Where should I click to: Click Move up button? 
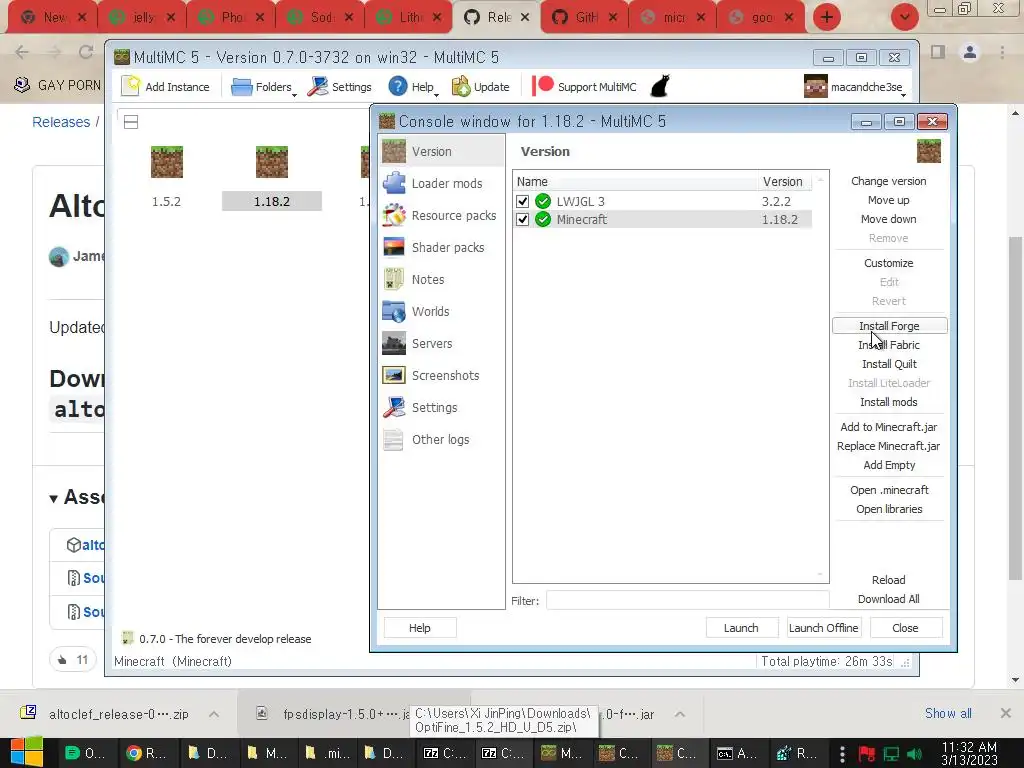889,200
